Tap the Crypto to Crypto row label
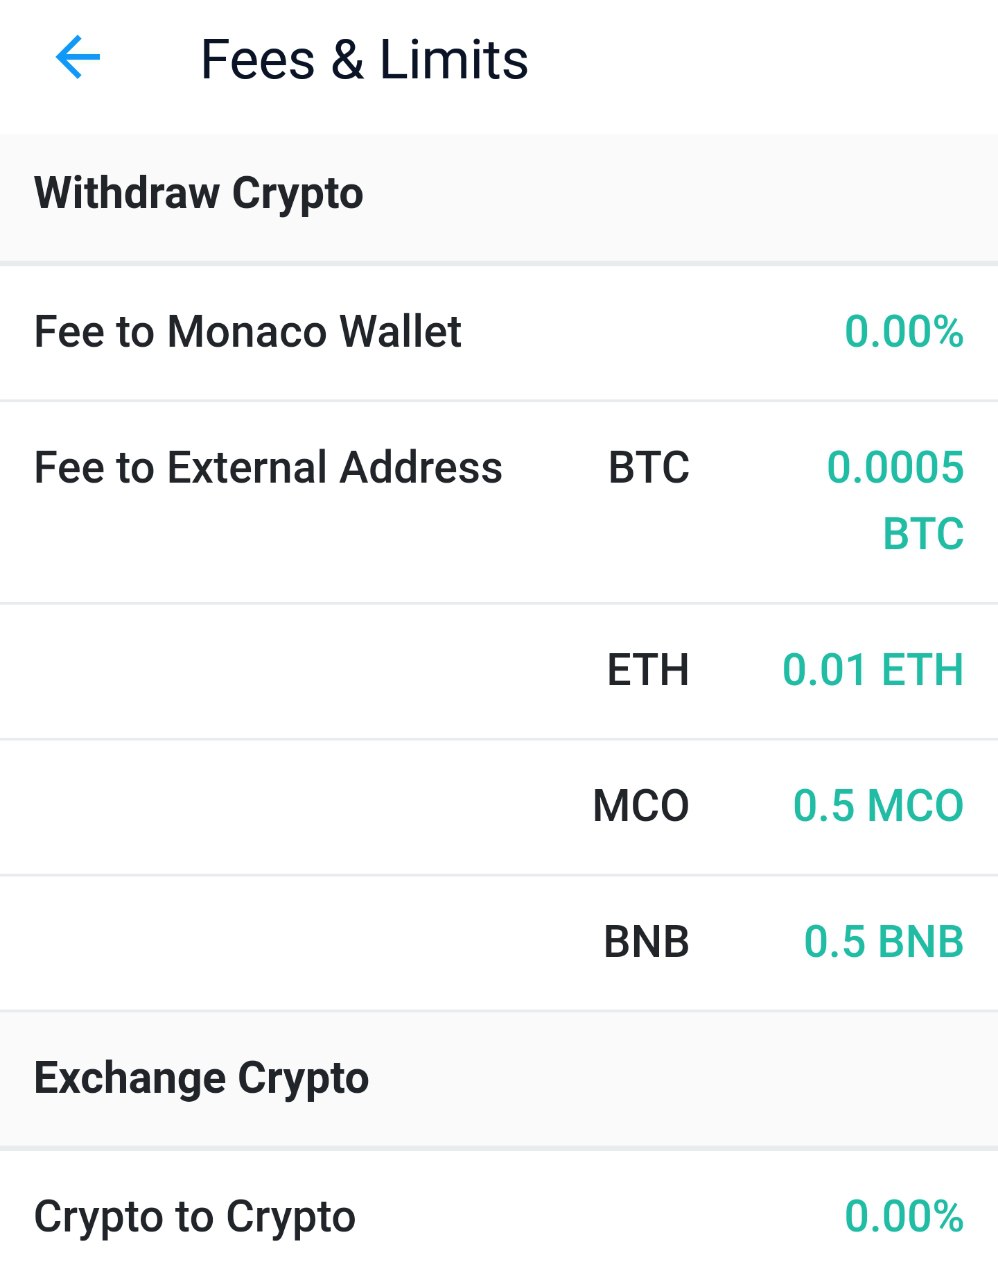The height and width of the screenshot is (1280, 998). click(195, 1217)
